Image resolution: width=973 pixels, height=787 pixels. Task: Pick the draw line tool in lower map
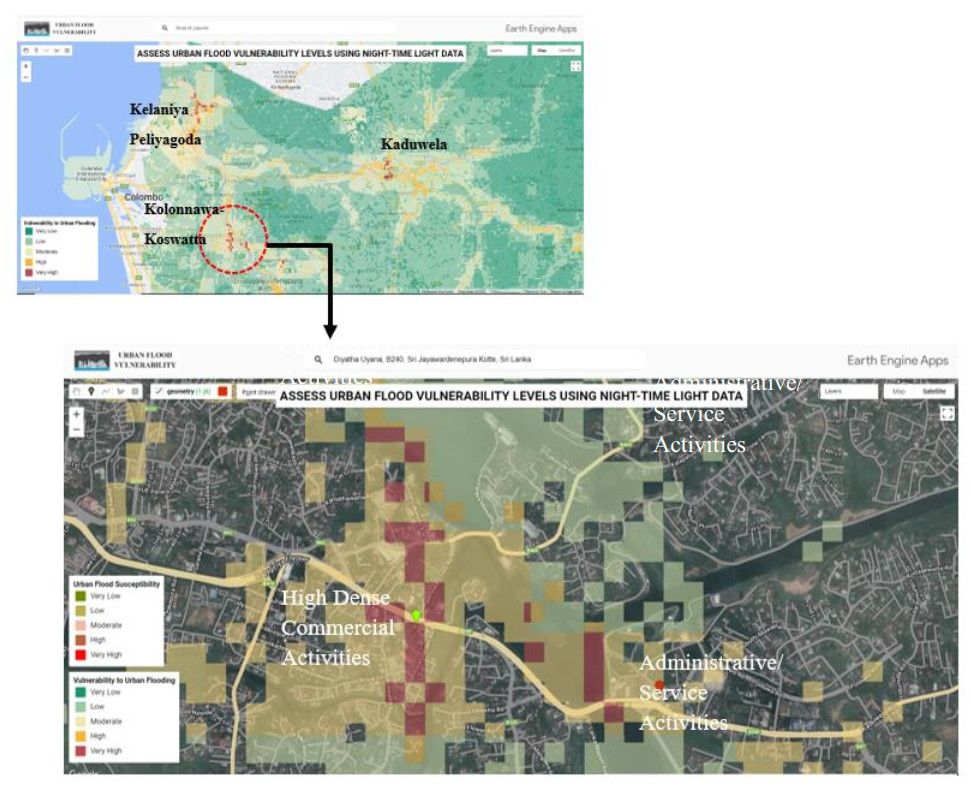coord(104,392)
